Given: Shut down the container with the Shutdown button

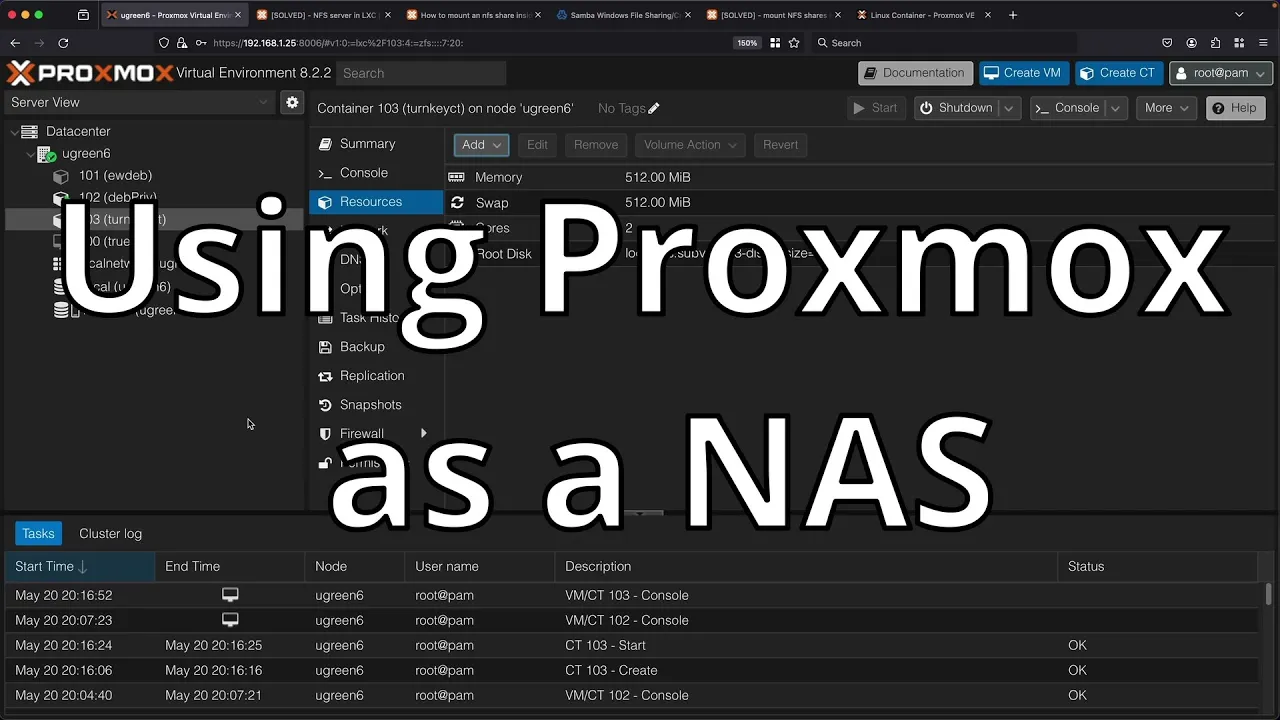Looking at the screenshot, I should (956, 108).
